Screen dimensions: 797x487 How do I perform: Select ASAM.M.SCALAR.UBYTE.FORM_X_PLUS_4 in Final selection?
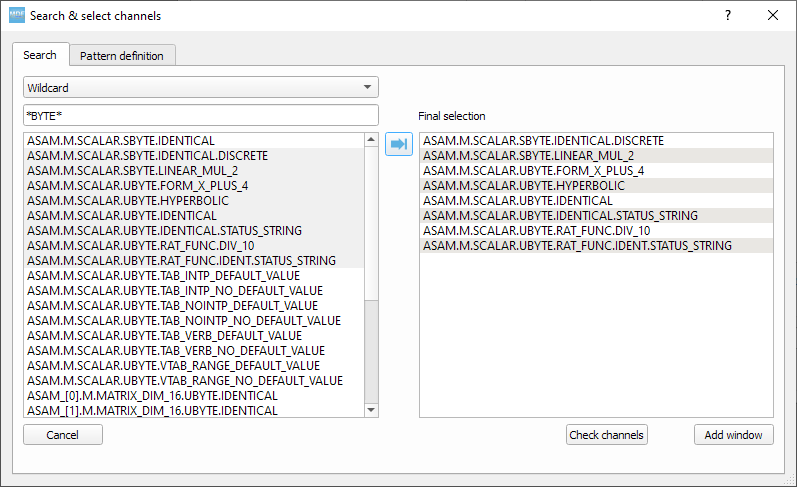tap(596, 170)
